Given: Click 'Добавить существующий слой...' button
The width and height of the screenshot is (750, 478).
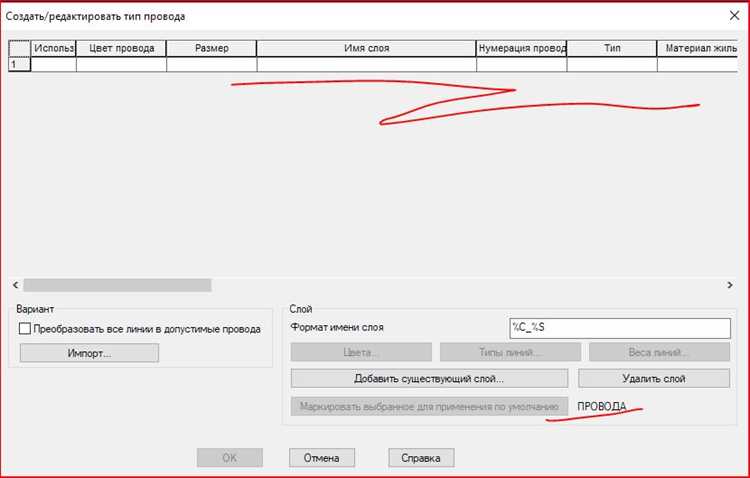Looking at the screenshot, I should click(429, 378).
